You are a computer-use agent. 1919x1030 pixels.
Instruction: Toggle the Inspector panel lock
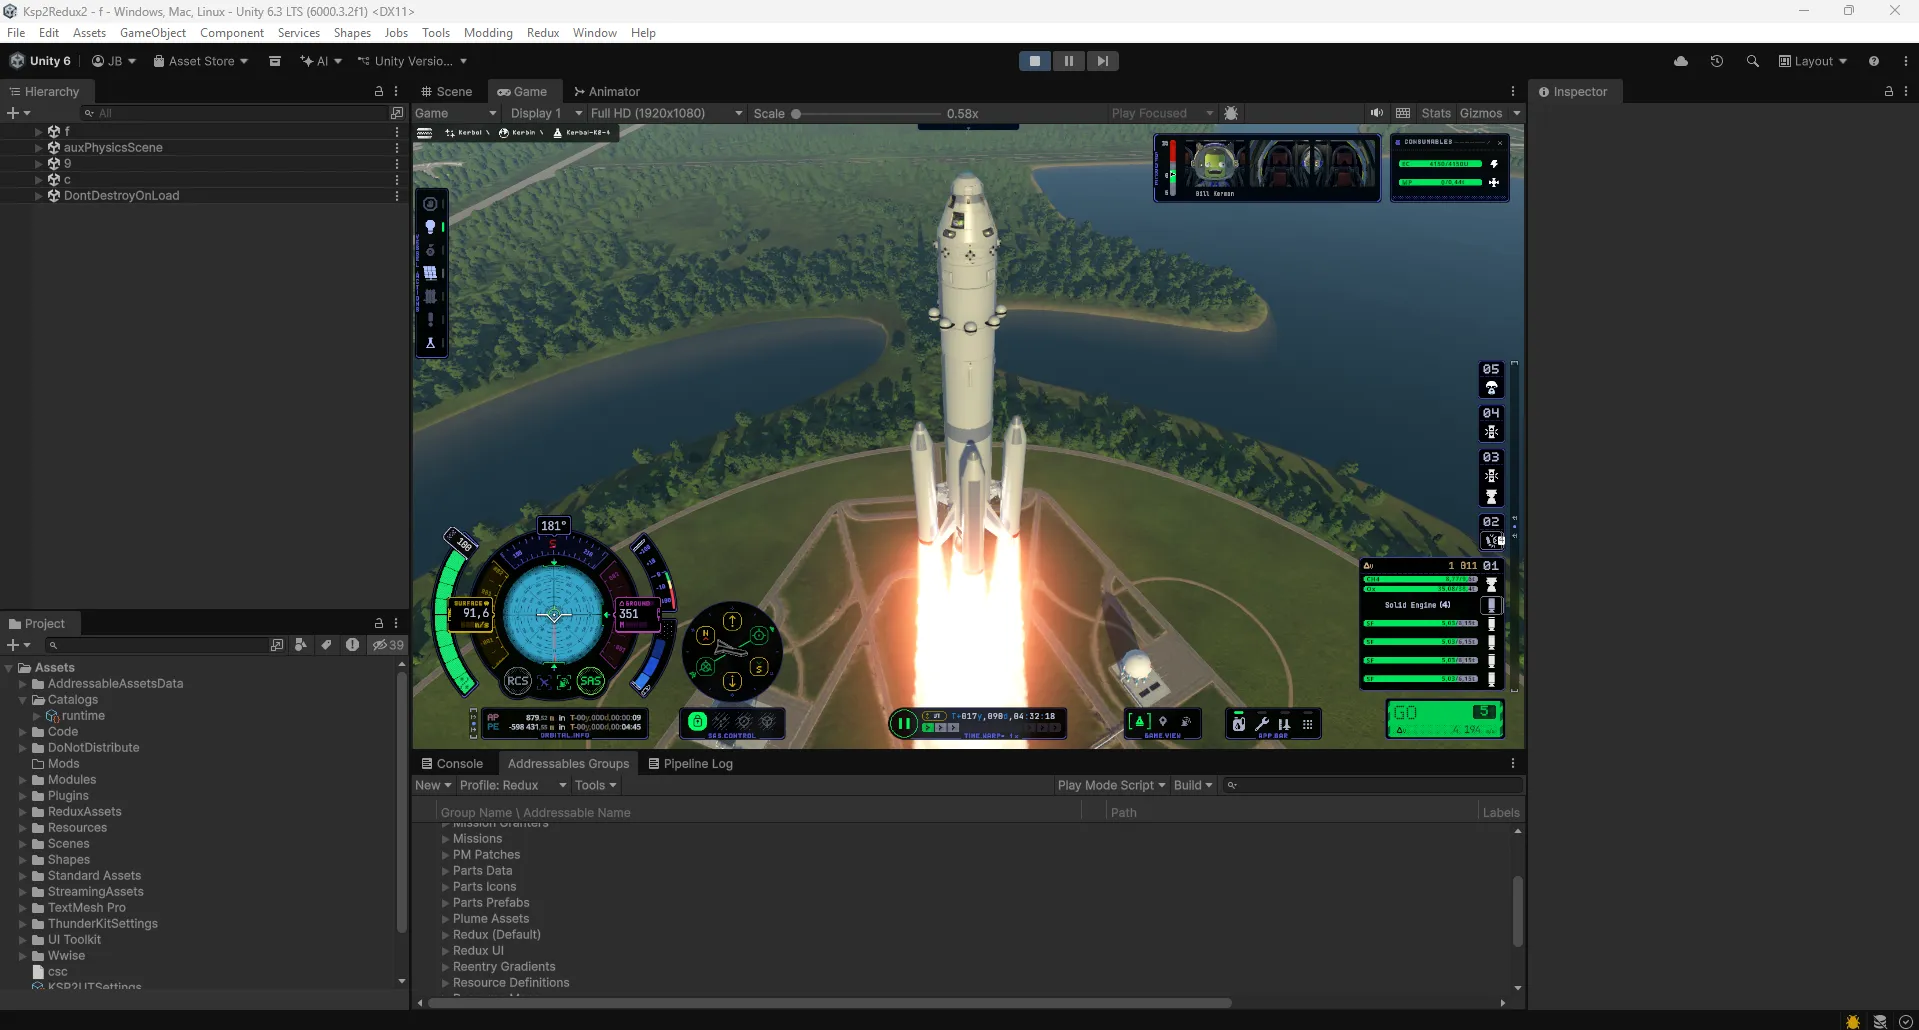click(1888, 91)
